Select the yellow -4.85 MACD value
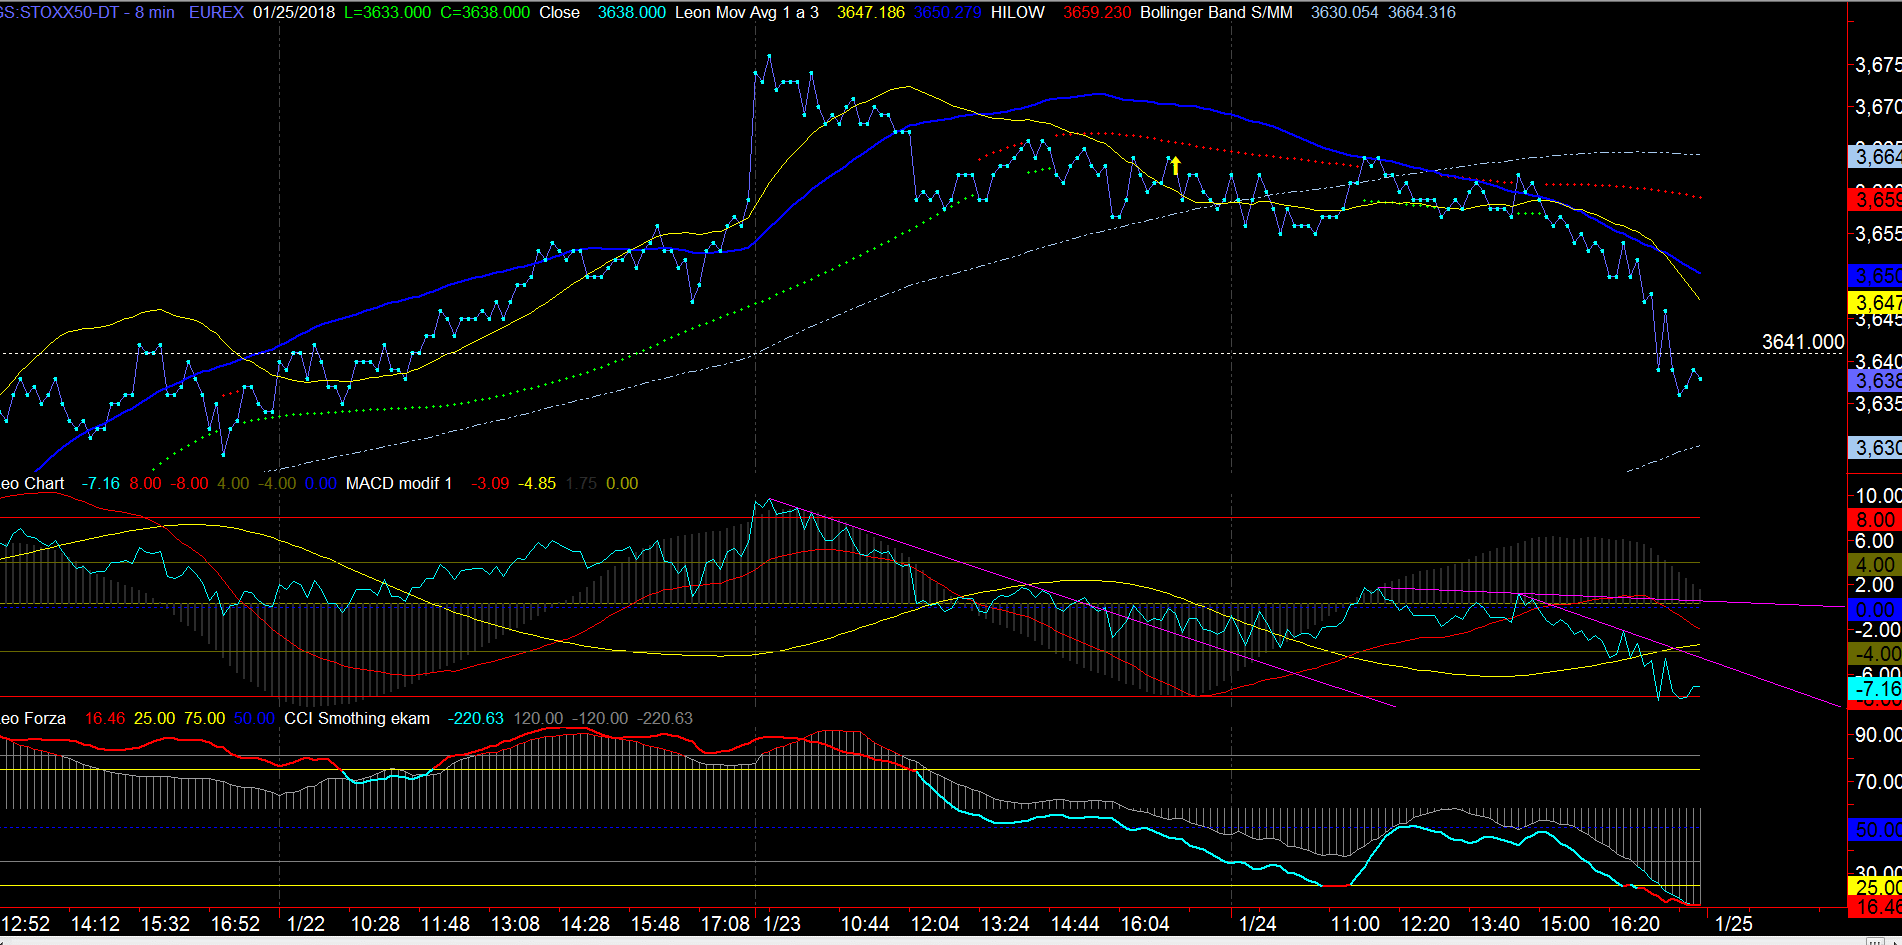Image resolution: width=1902 pixels, height=945 pixels. 537,484
